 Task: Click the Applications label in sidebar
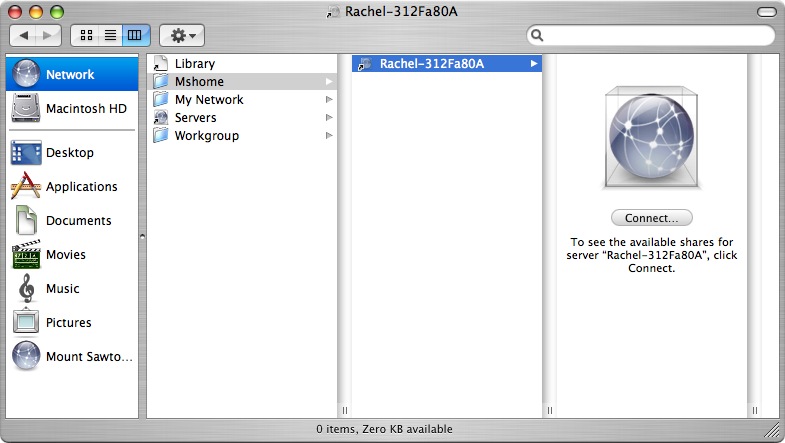(x=82, y=187)
